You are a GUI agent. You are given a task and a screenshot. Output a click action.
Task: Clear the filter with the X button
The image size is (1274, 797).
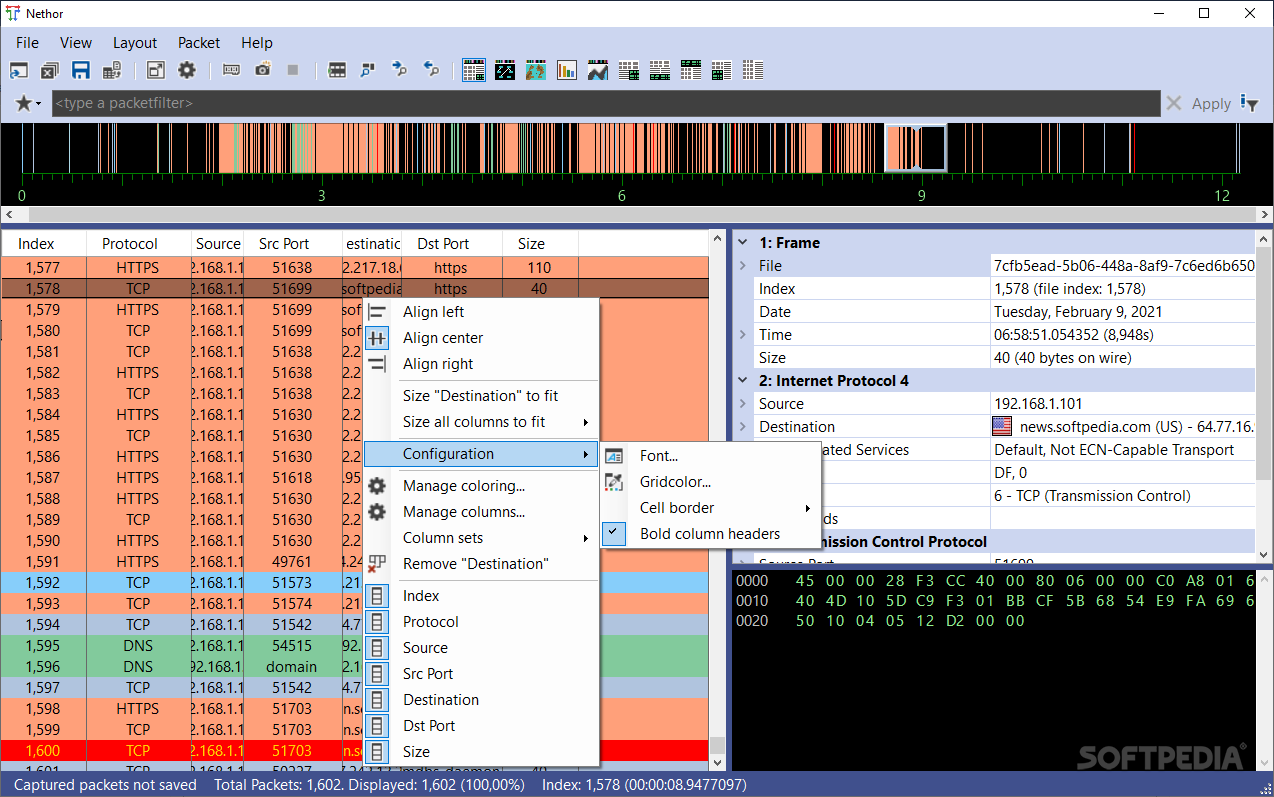(x=1174, y=103)
